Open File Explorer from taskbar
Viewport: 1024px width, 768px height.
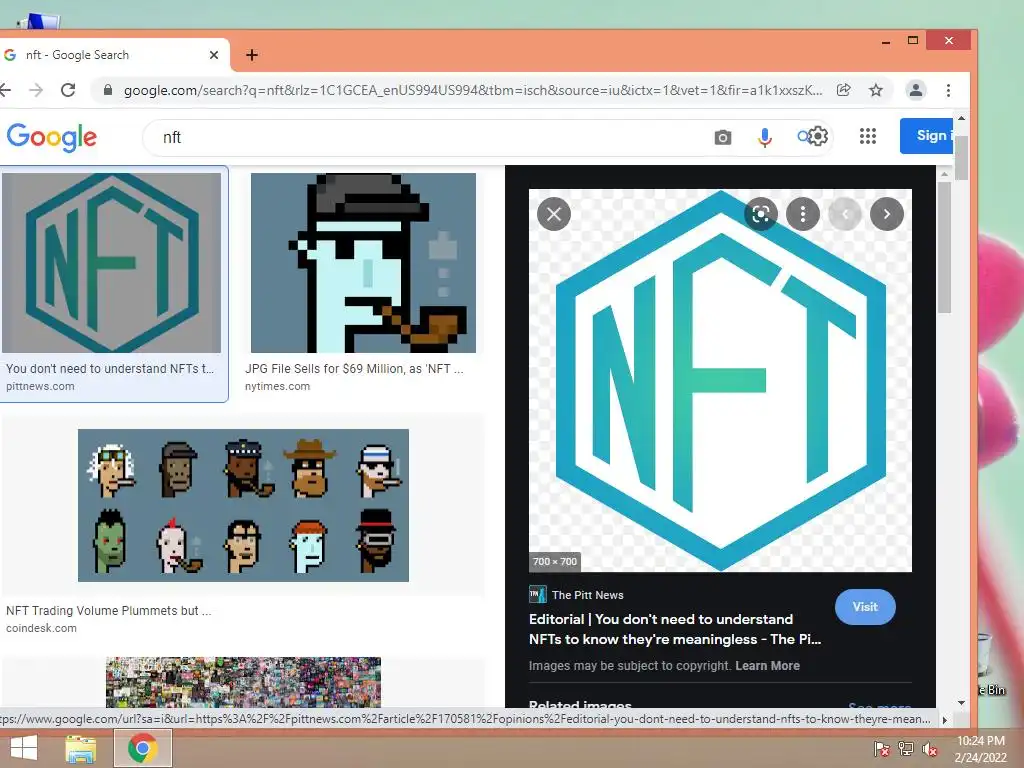[x=80, y=748]
